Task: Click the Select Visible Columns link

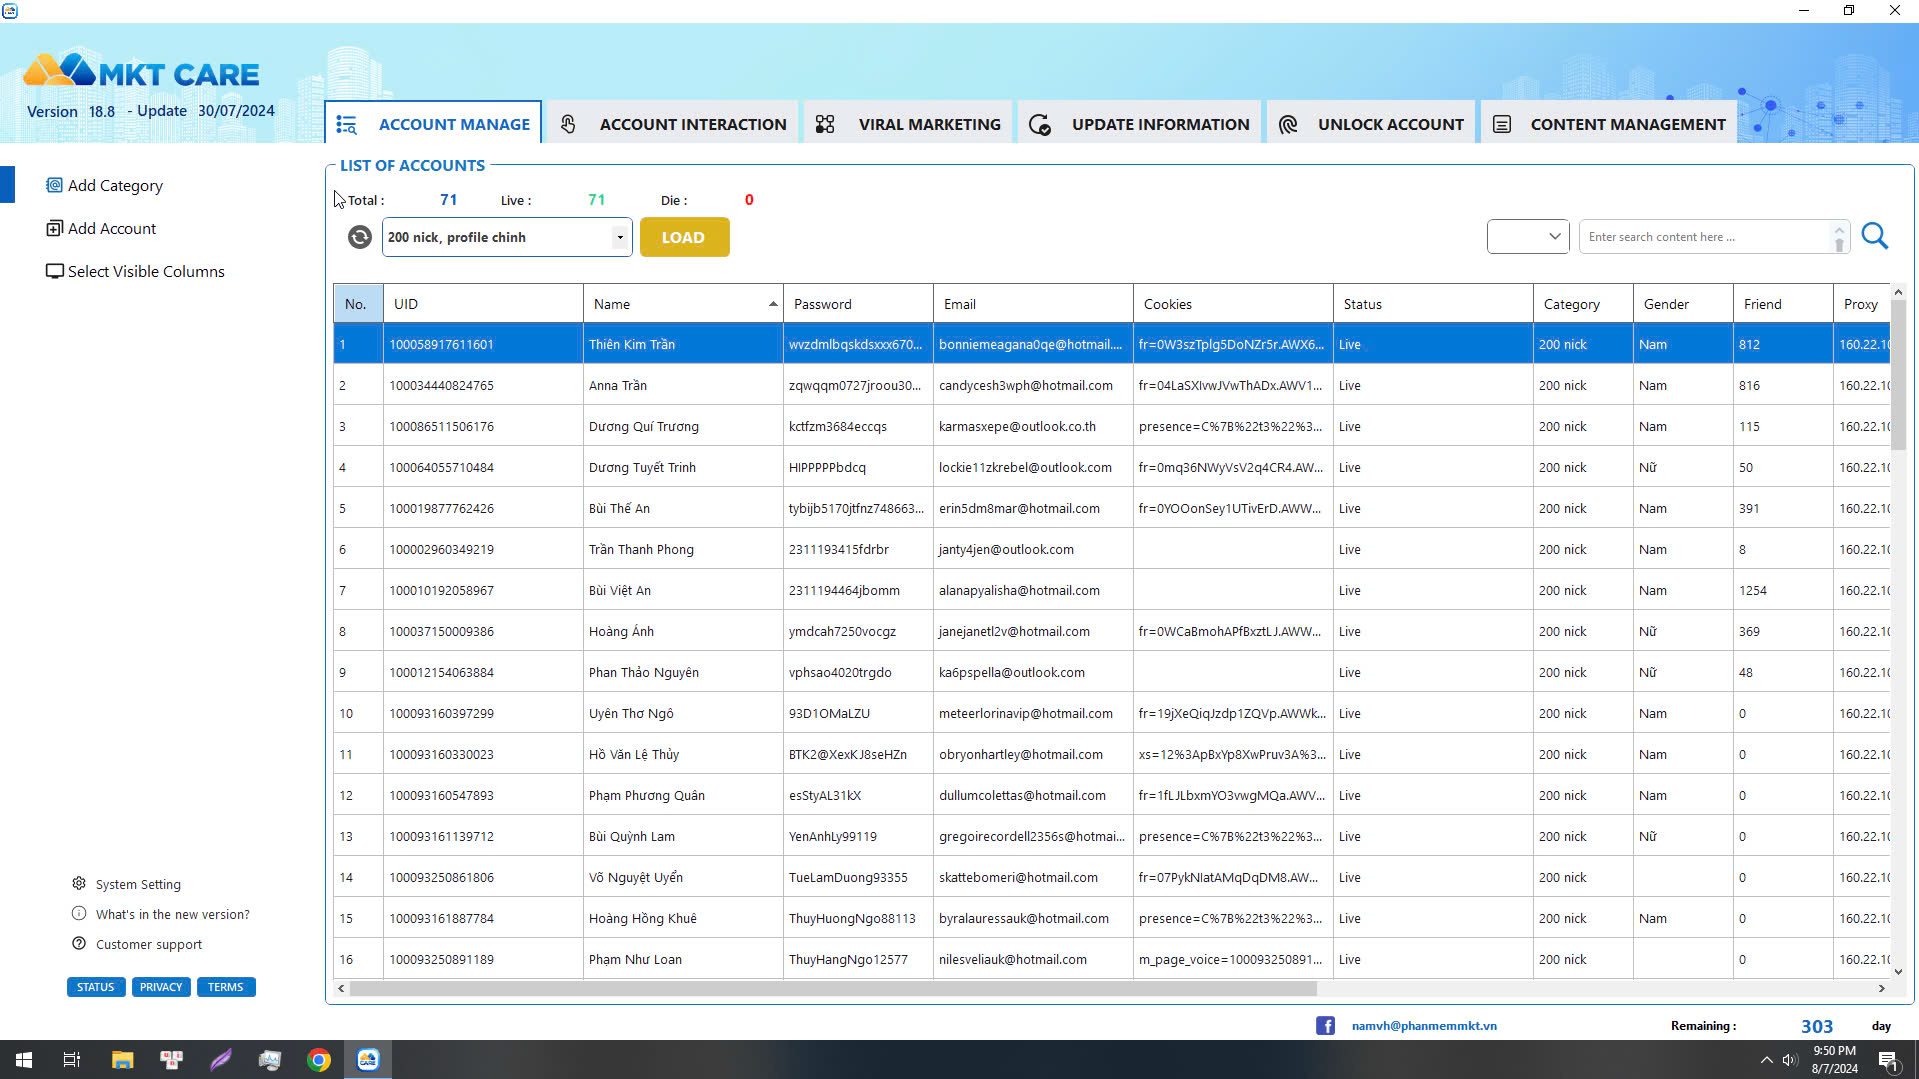Action: (x=146, y=271)
